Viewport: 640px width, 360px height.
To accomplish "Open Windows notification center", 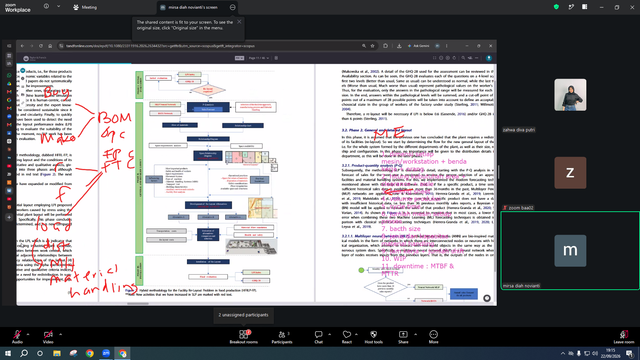I will pos(630,353).
